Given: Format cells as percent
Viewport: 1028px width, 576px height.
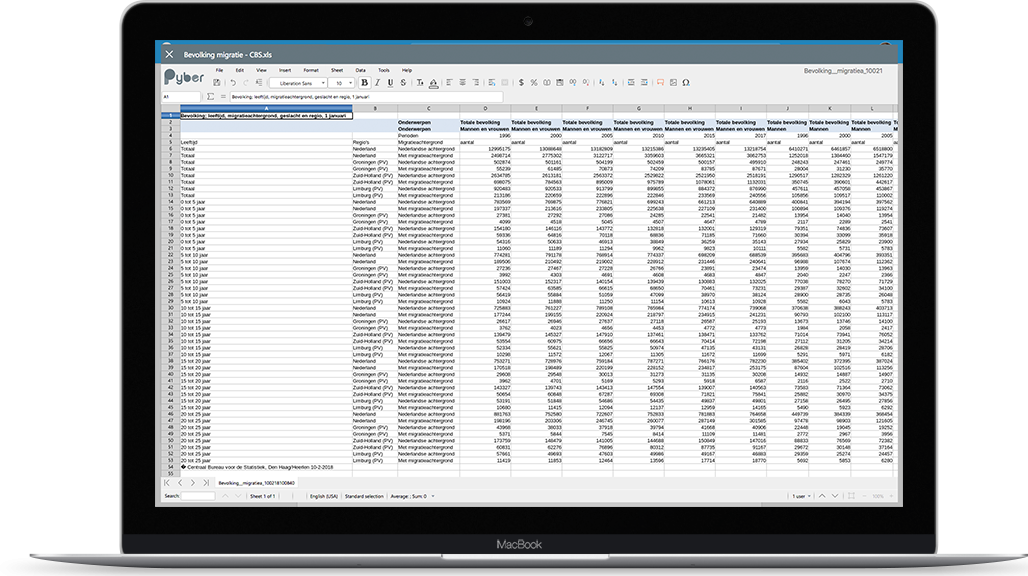Looking at the screenshot, I should pos(534,83).
